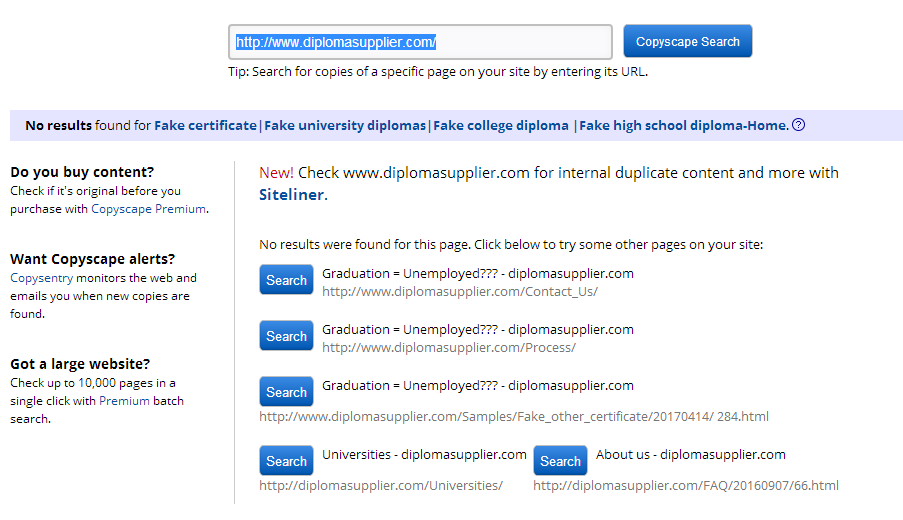Click 'About us - diplomasupplier.com' title text
This screenshot has height=520, width=903.
coord(690,455)
